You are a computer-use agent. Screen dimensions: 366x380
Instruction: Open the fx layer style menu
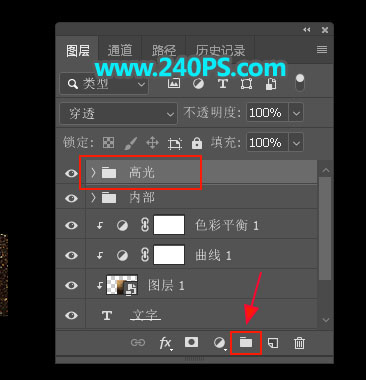click(x=166, y=343)
